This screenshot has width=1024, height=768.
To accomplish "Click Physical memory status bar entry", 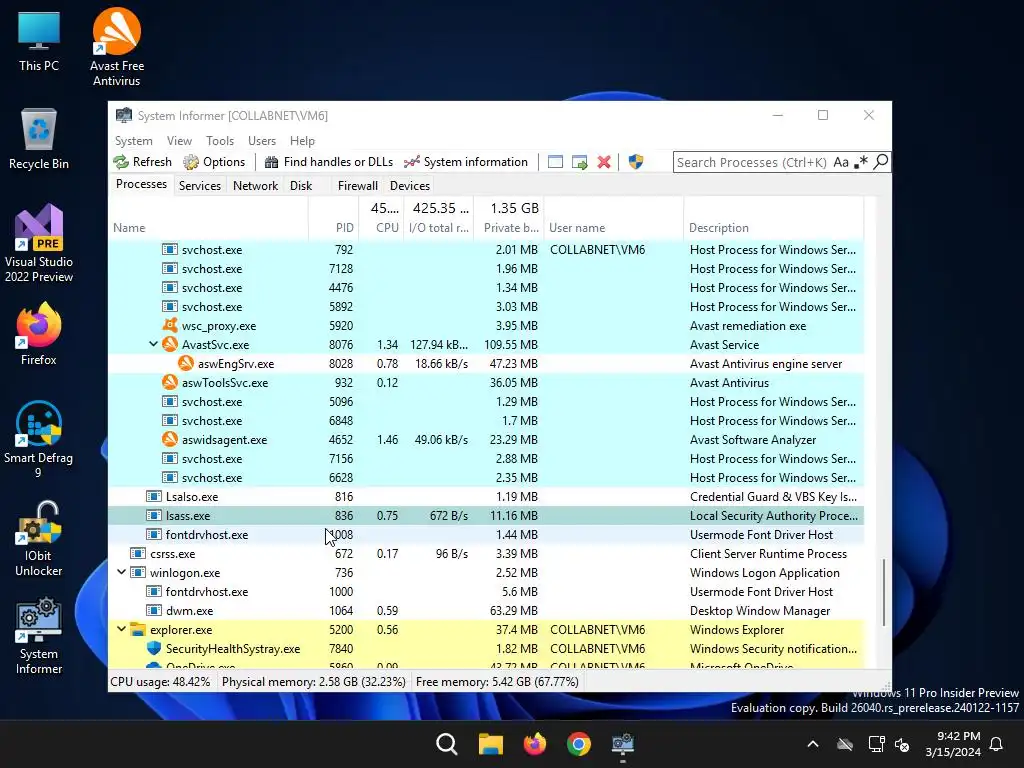I will (x=313, y=682).
